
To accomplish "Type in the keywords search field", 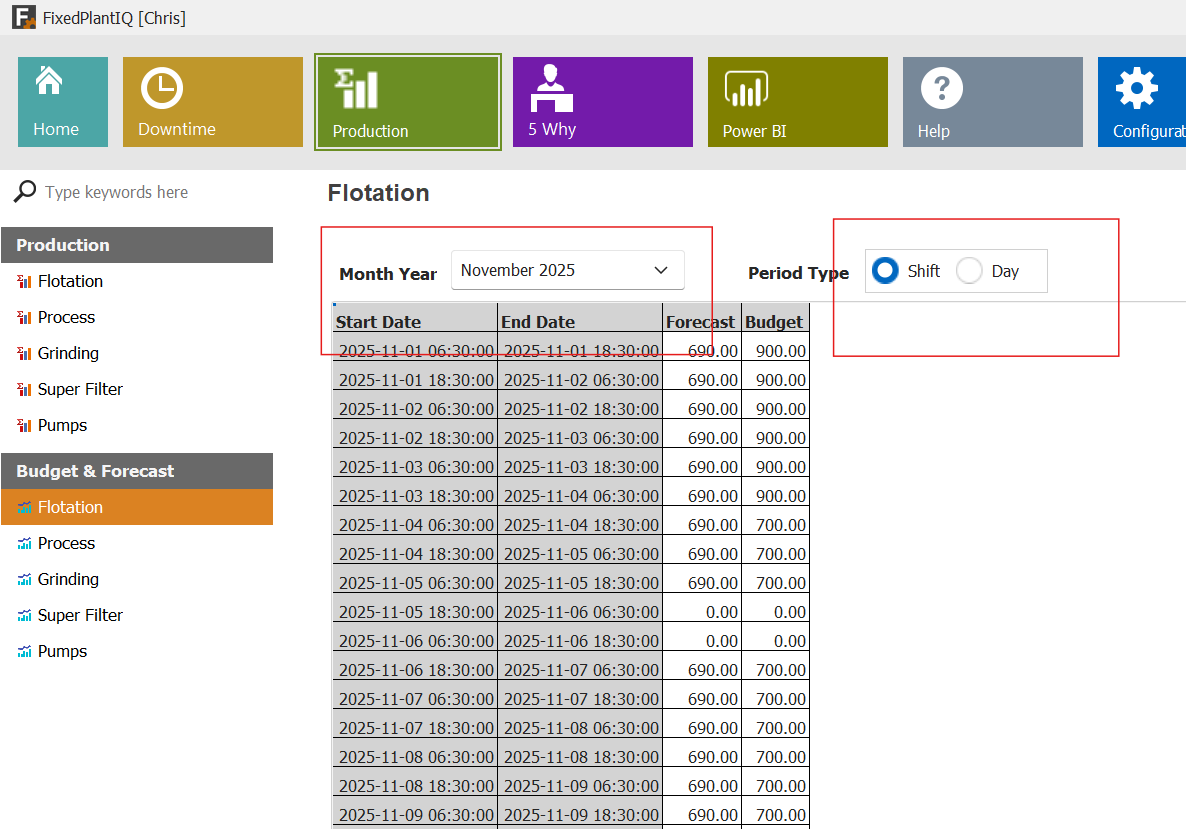I will [150, 192].
